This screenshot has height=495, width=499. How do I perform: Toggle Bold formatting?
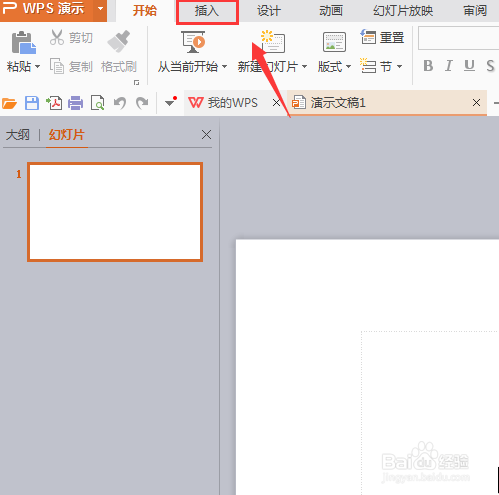[x=428, y=66]
